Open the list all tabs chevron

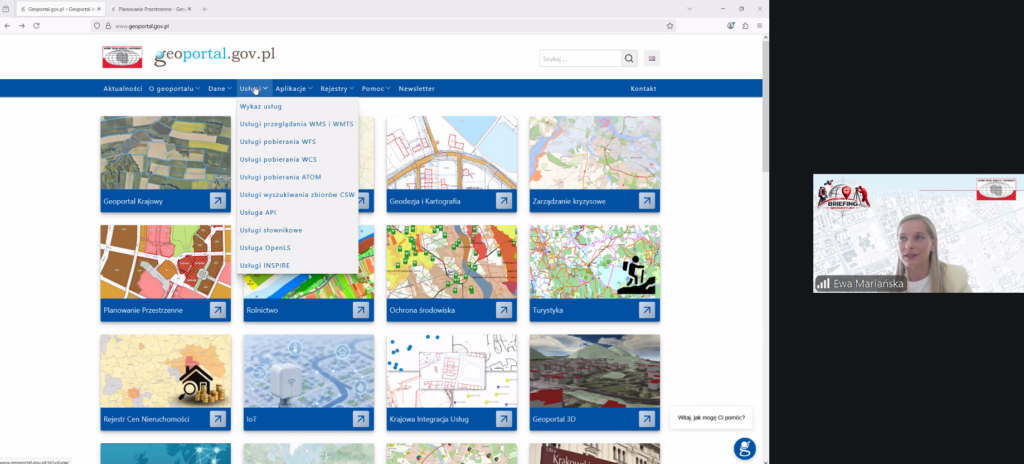690,9
